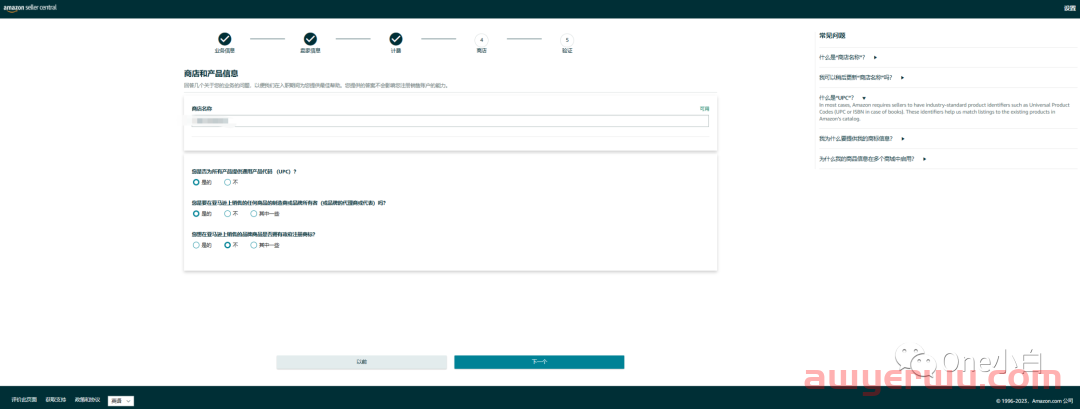The height and width of the screenshot is (409, 1080).
Task: Click the completed second step checkmark icon
Action: tap(310, 39)
